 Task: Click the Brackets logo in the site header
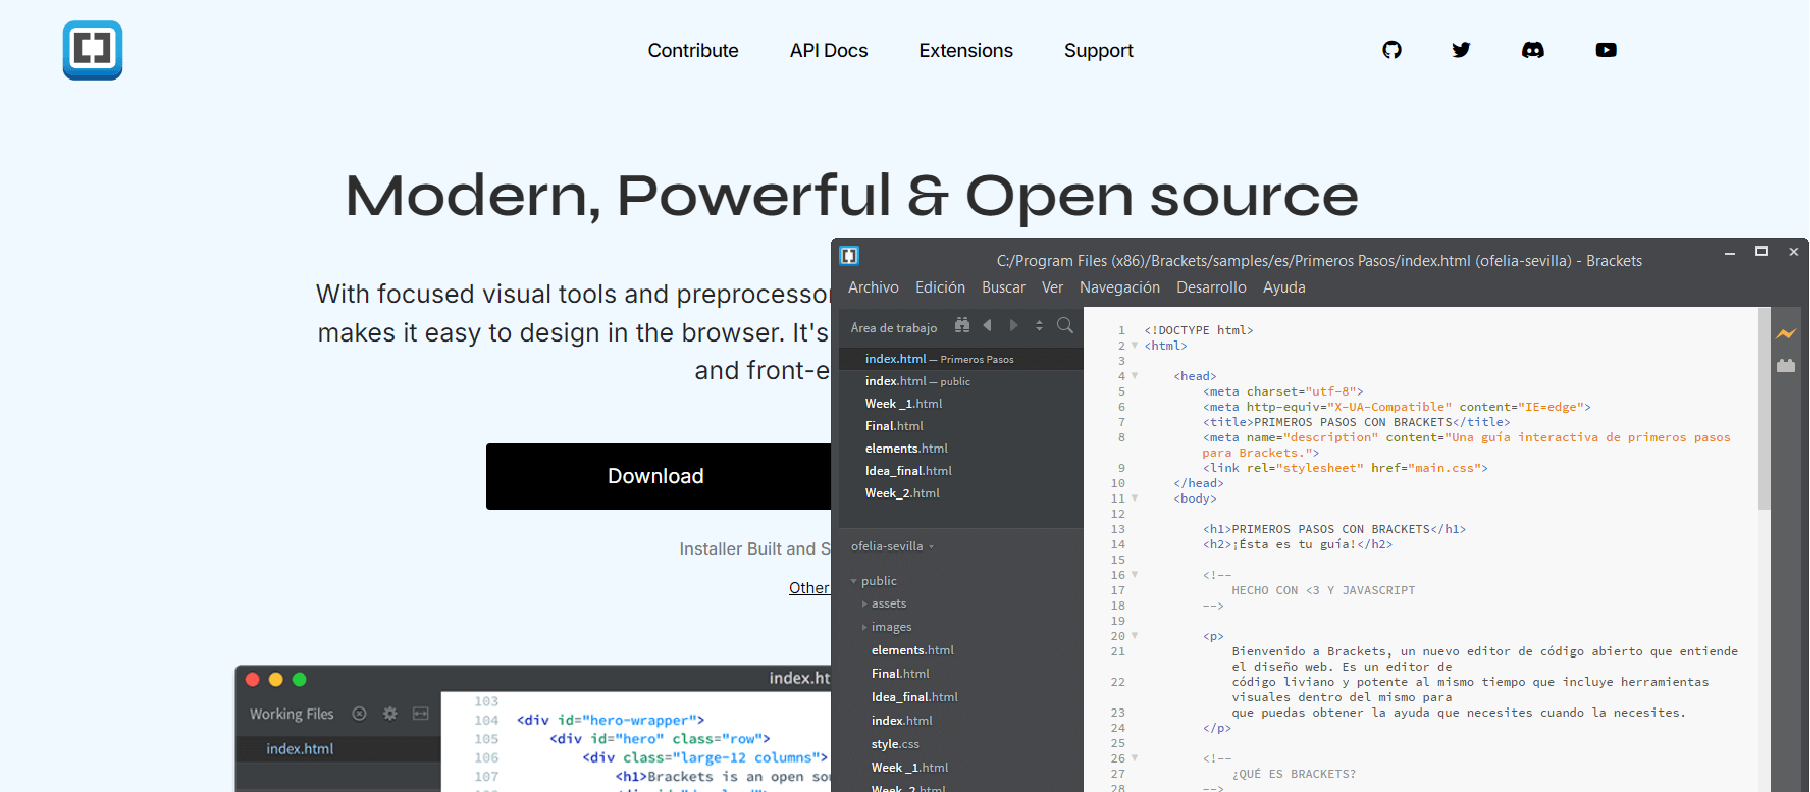92,50
